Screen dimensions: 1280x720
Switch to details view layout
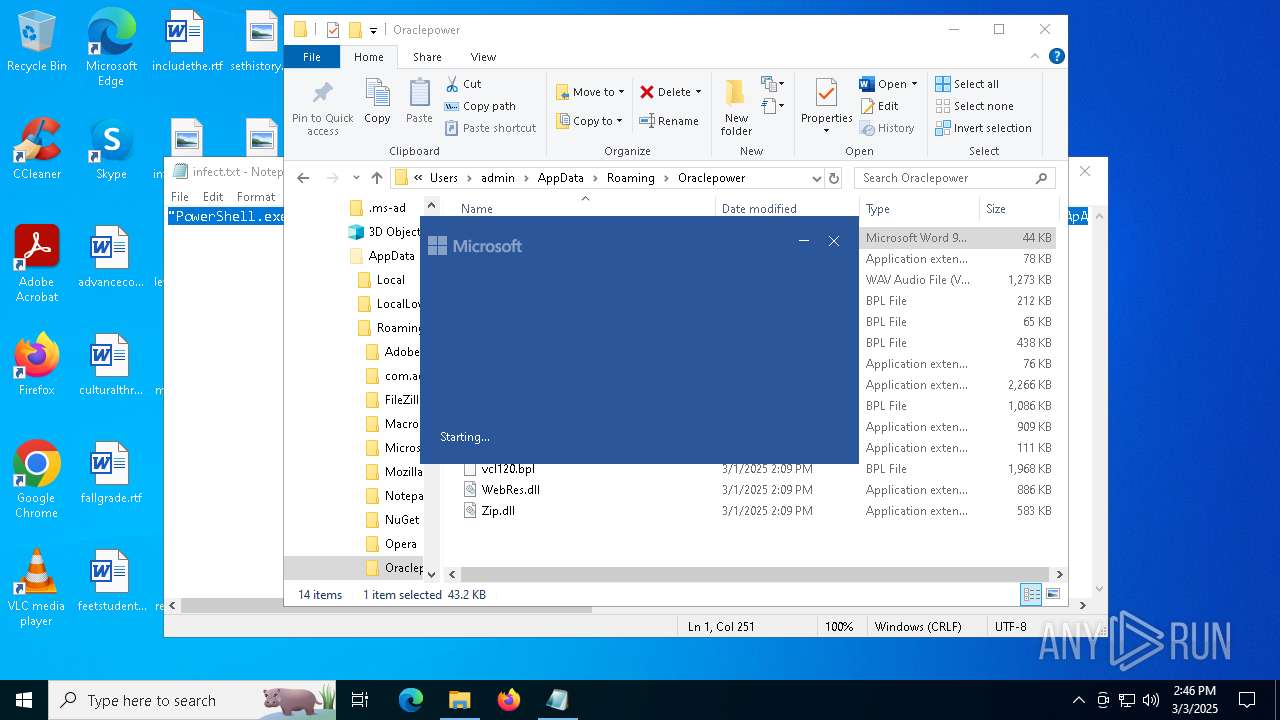[x=1031, y=594]
